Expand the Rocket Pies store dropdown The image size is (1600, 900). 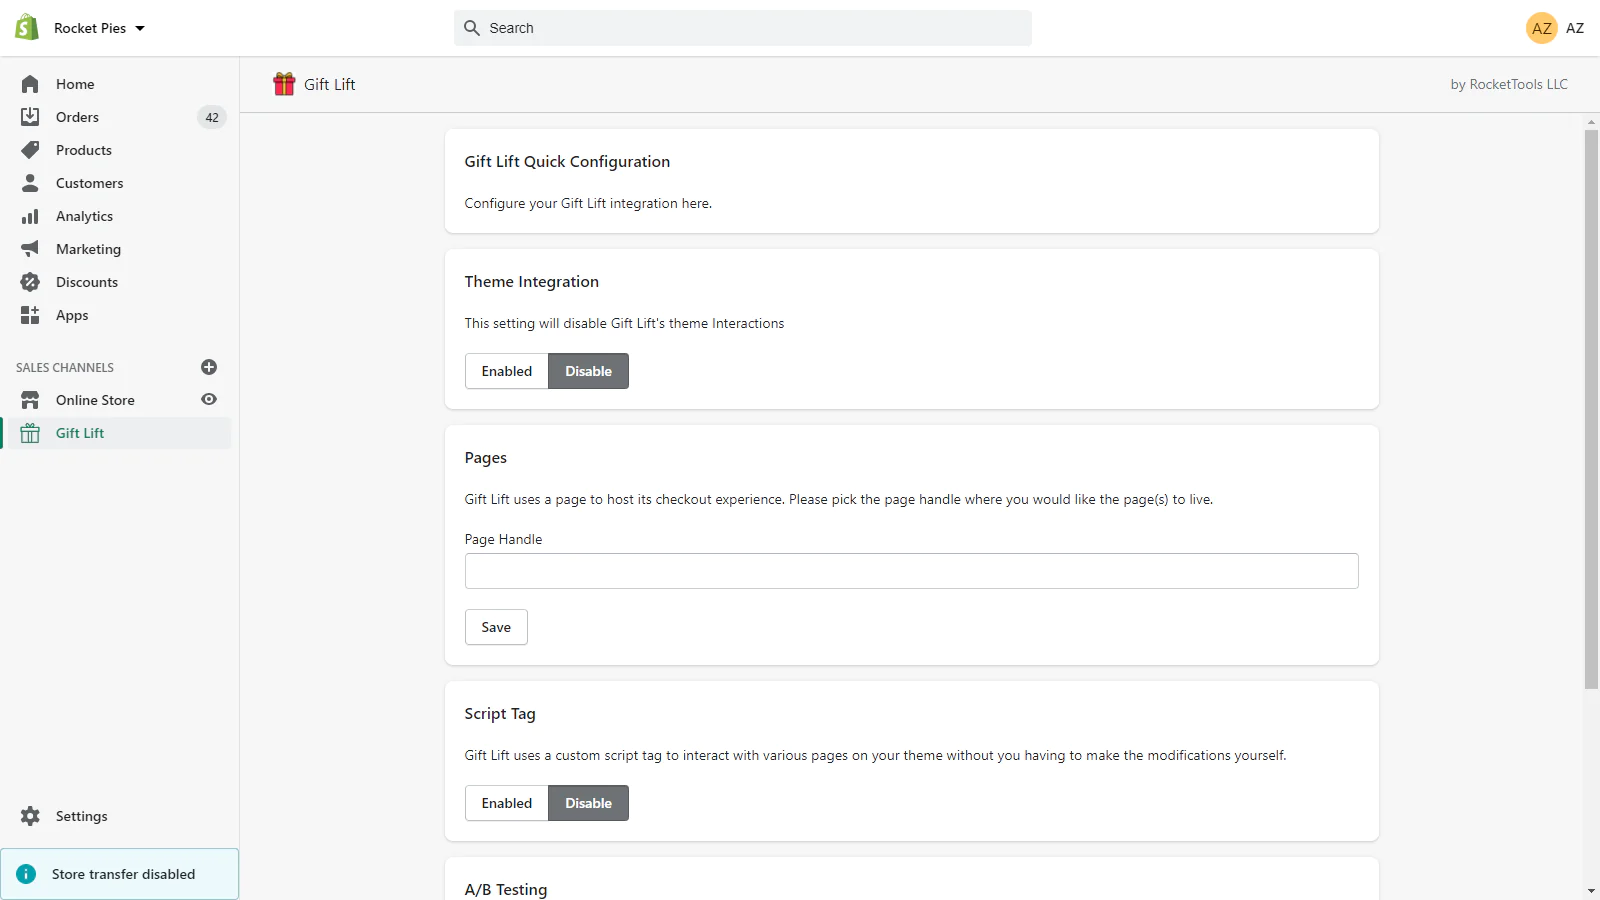tap(99, 28)
